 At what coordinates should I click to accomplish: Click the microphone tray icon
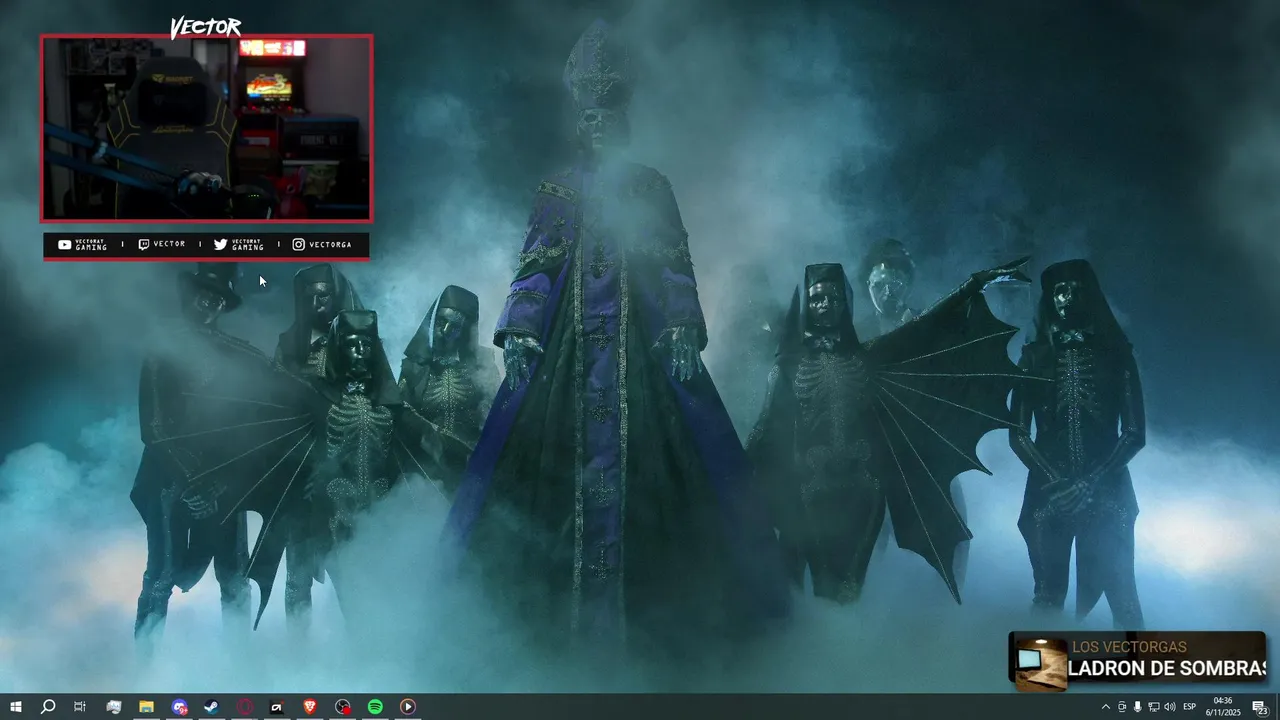coord(1137,707)
